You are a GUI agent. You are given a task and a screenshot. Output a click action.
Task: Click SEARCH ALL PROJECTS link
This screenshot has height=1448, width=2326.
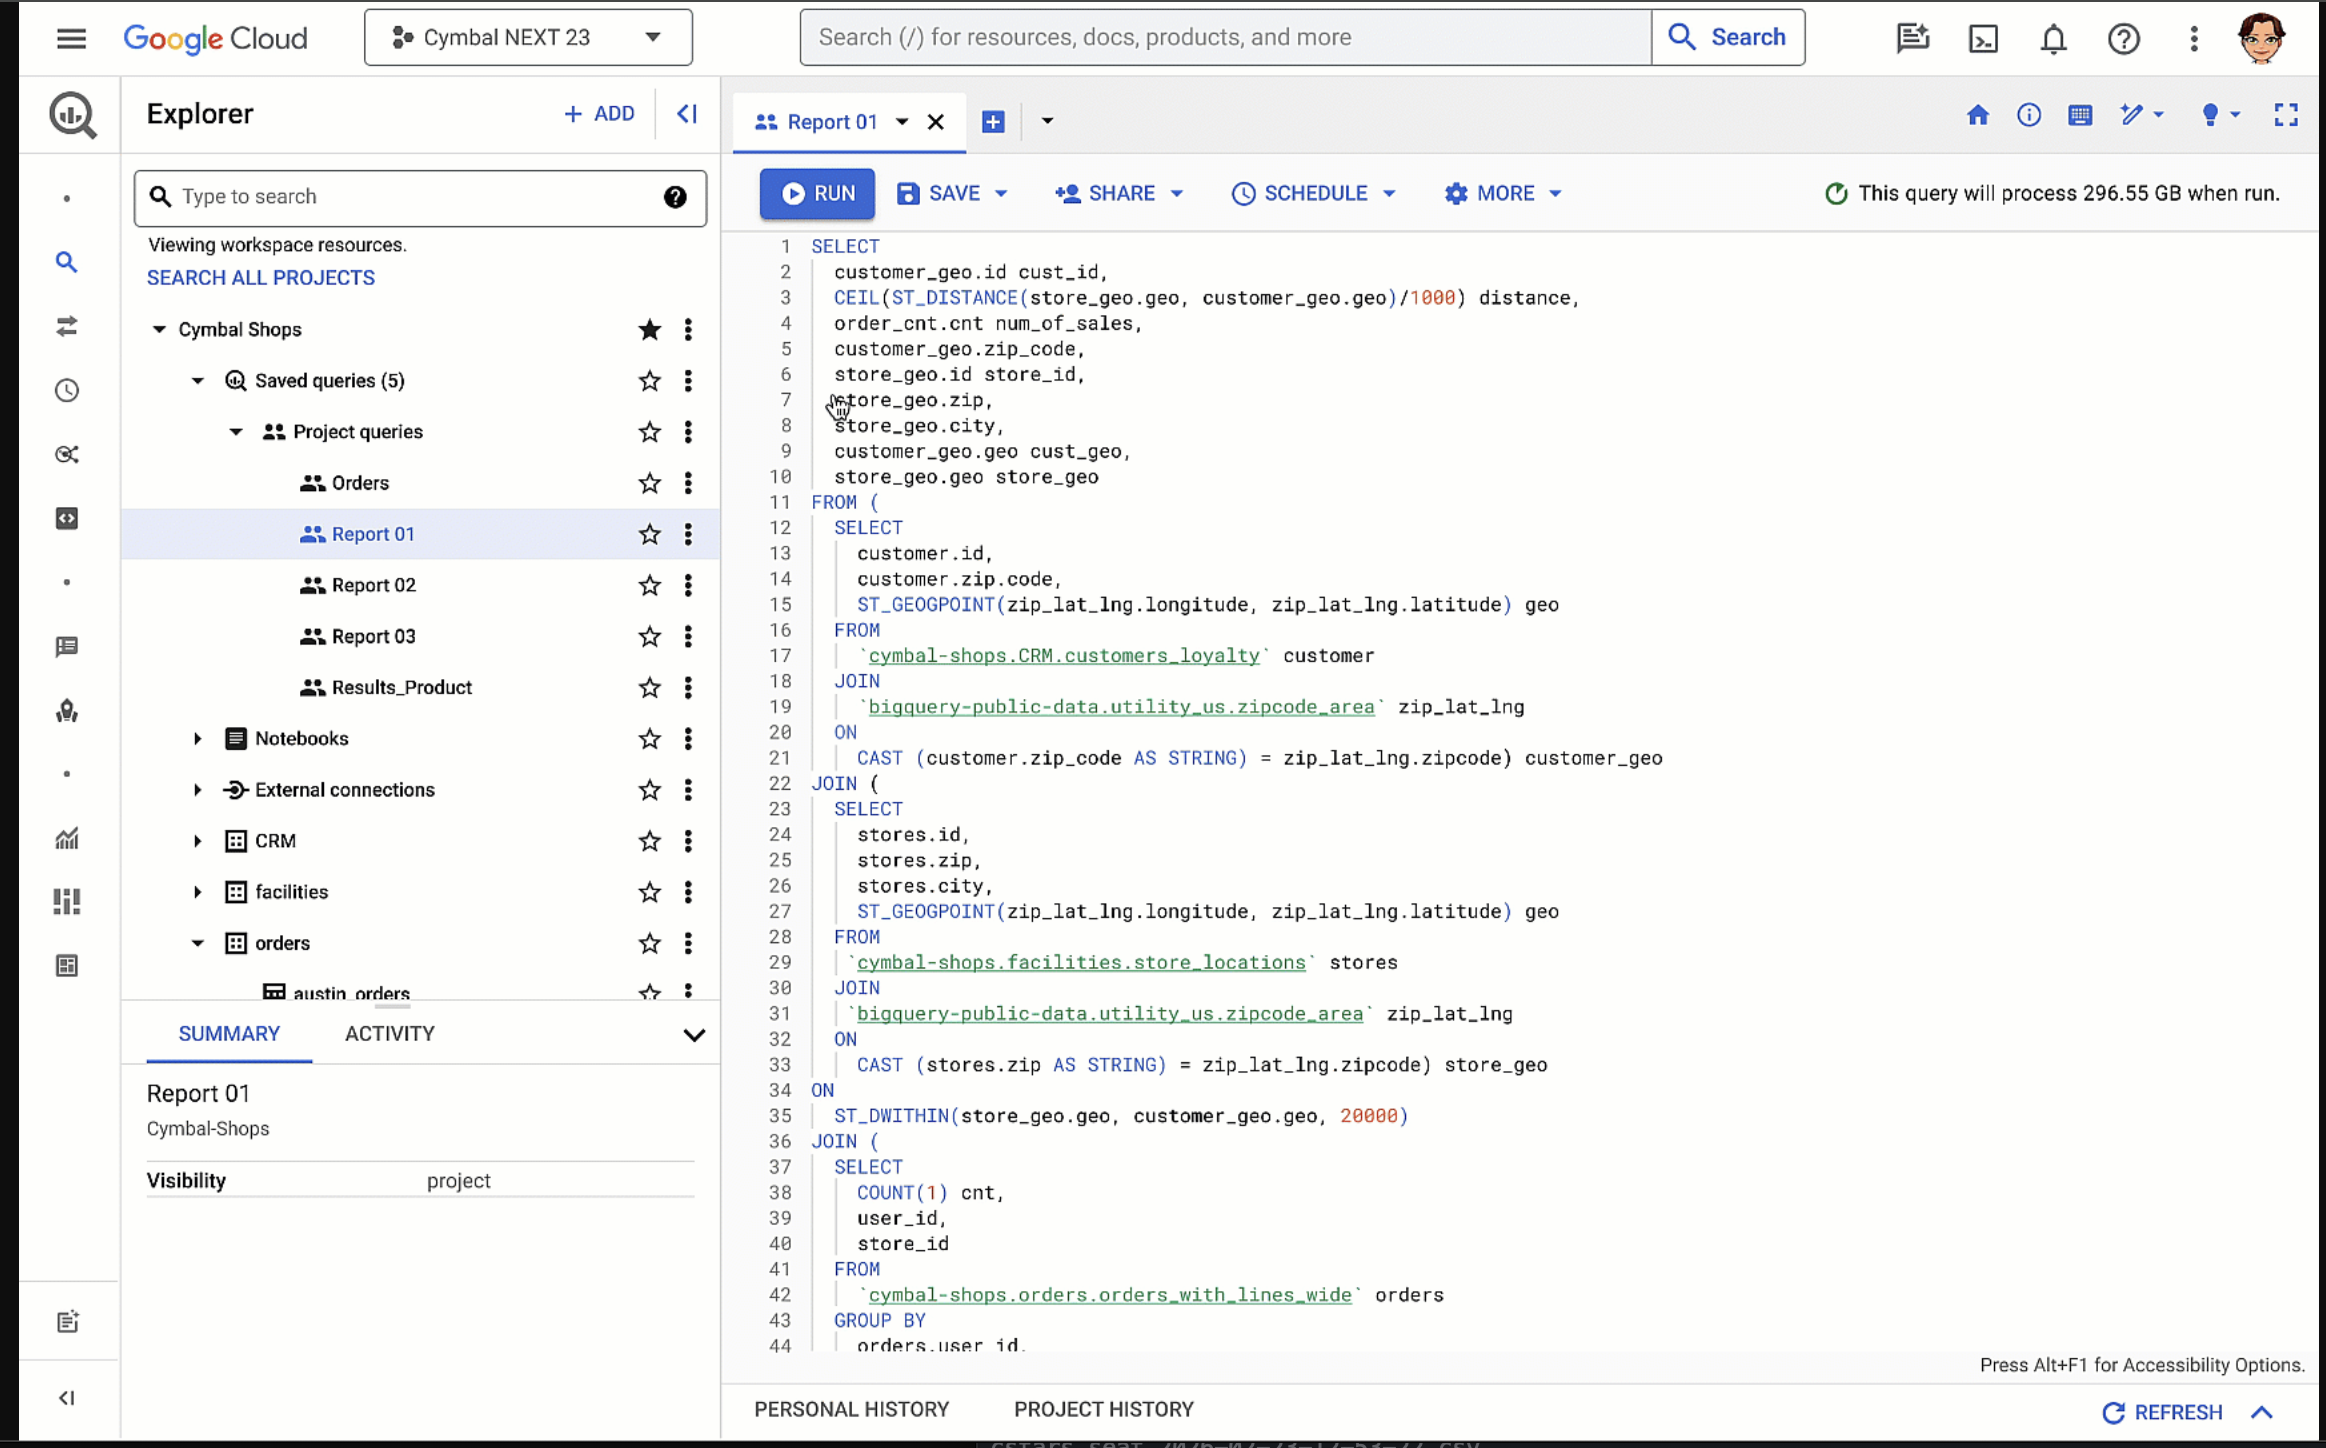click(x=260, y=278)
